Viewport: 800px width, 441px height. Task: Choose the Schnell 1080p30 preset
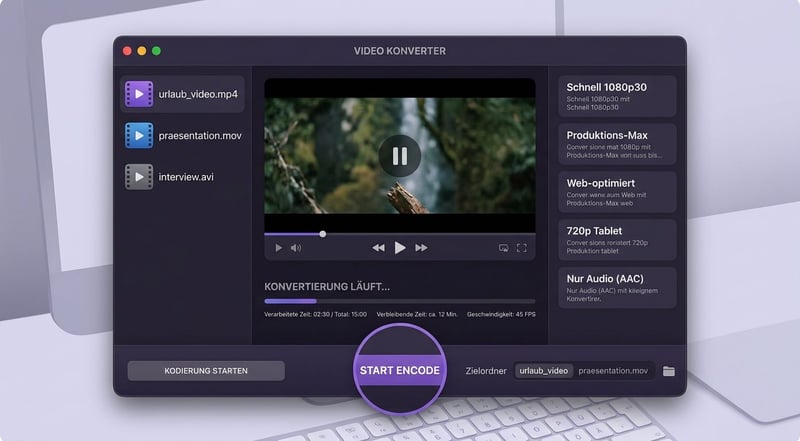click(x=617, y=96)
